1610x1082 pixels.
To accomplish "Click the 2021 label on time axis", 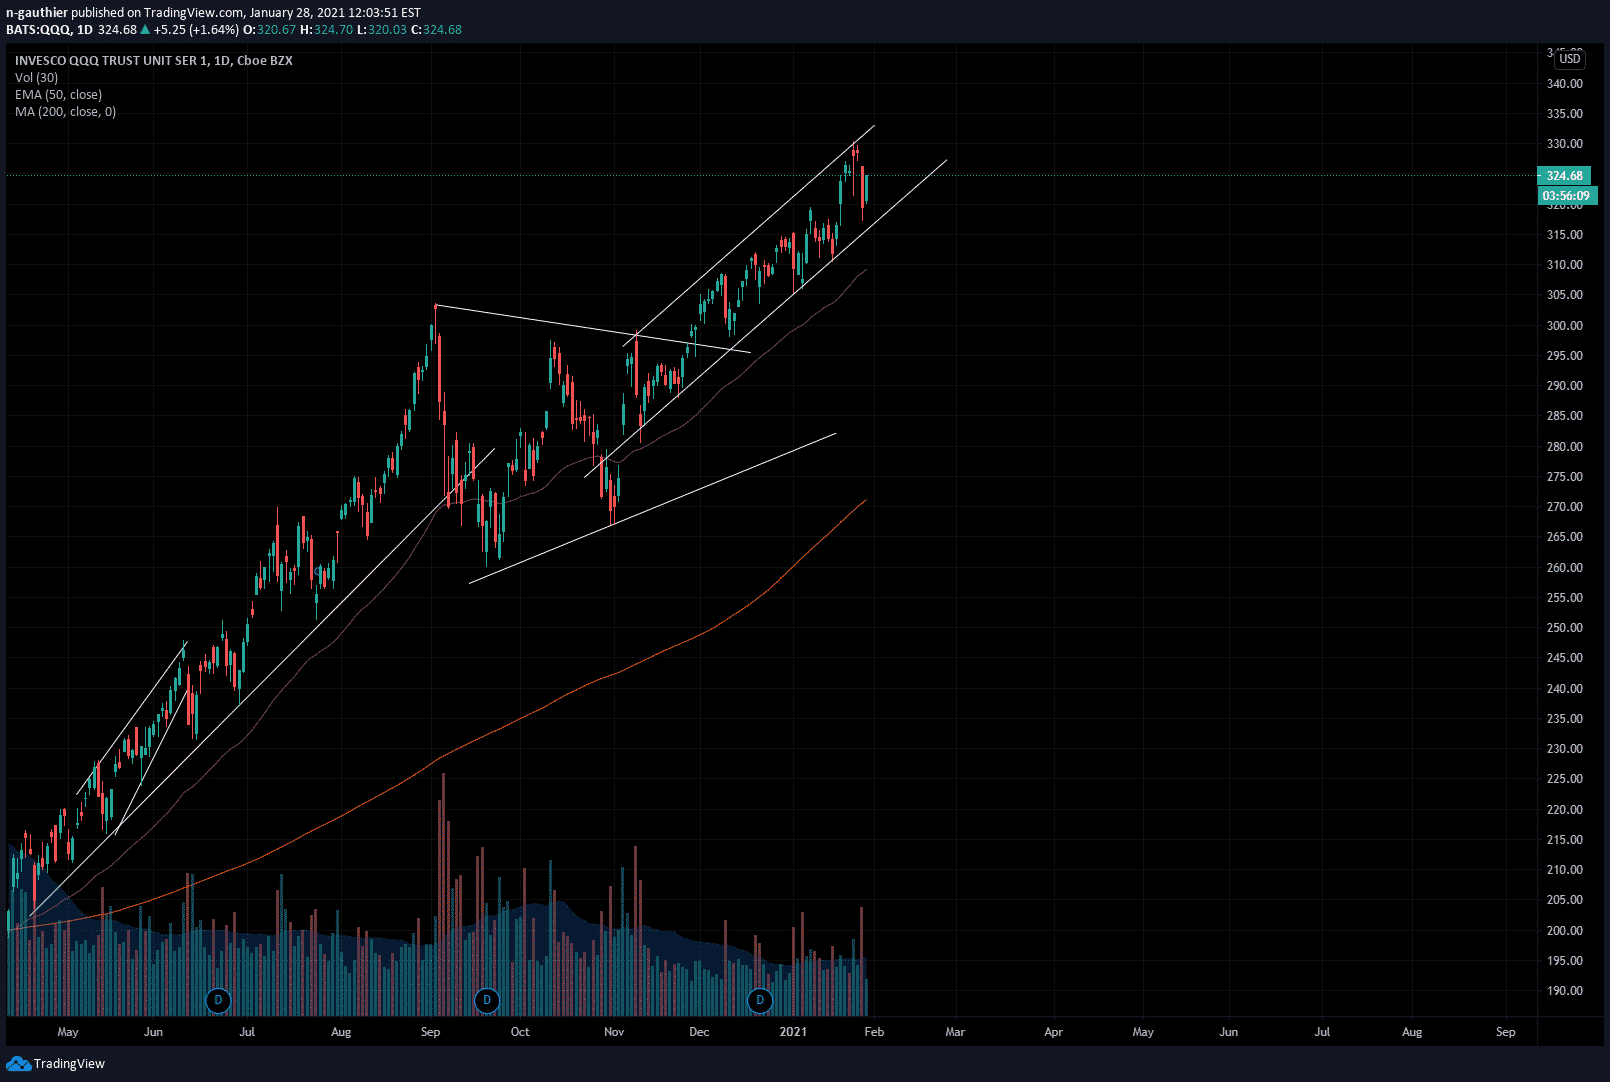I will (x=793, y=1032).
